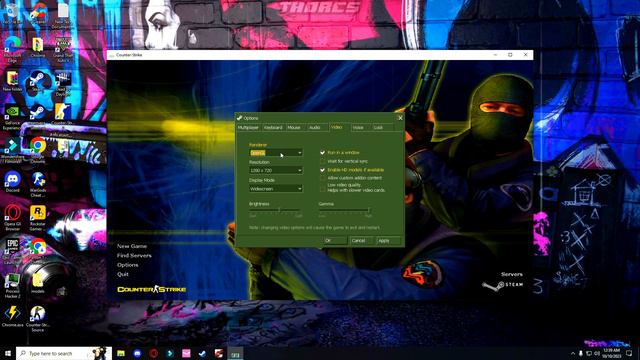Close the Options dialog with X
The image size is (640, 360).
400,118
